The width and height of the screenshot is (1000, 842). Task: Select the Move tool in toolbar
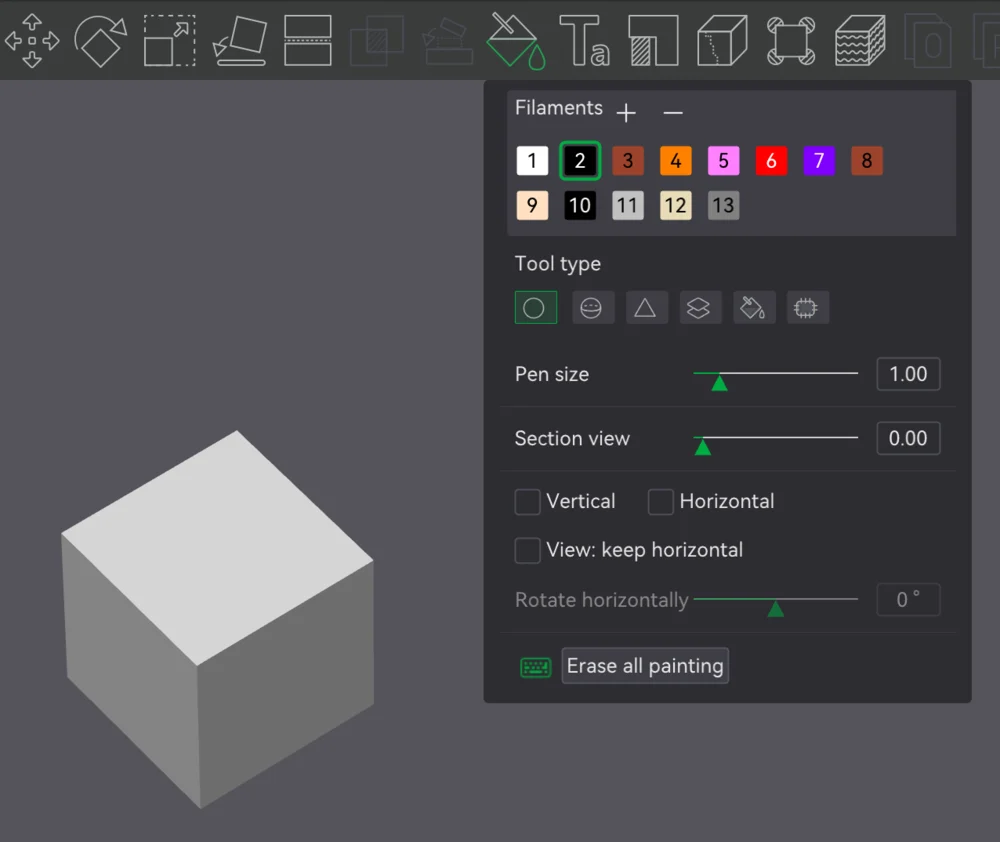[32, 41]
